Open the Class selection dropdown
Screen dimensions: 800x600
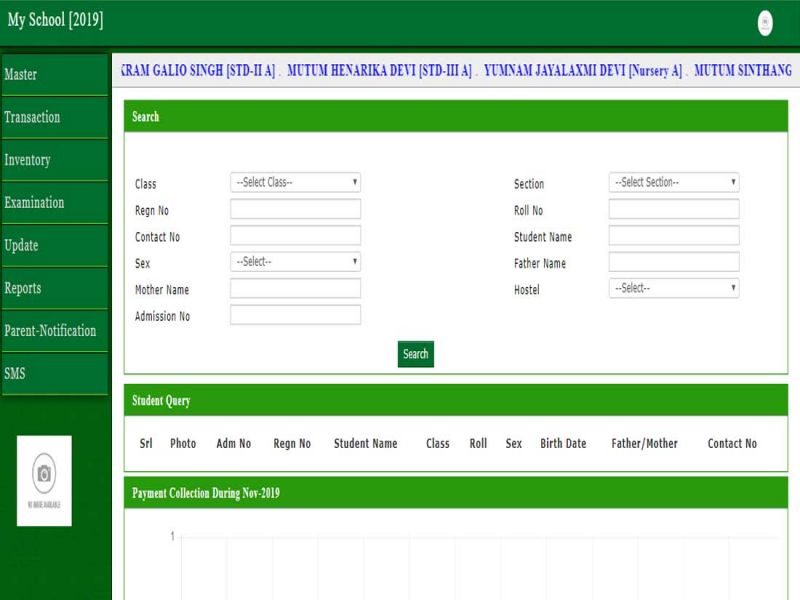(295, 183)
